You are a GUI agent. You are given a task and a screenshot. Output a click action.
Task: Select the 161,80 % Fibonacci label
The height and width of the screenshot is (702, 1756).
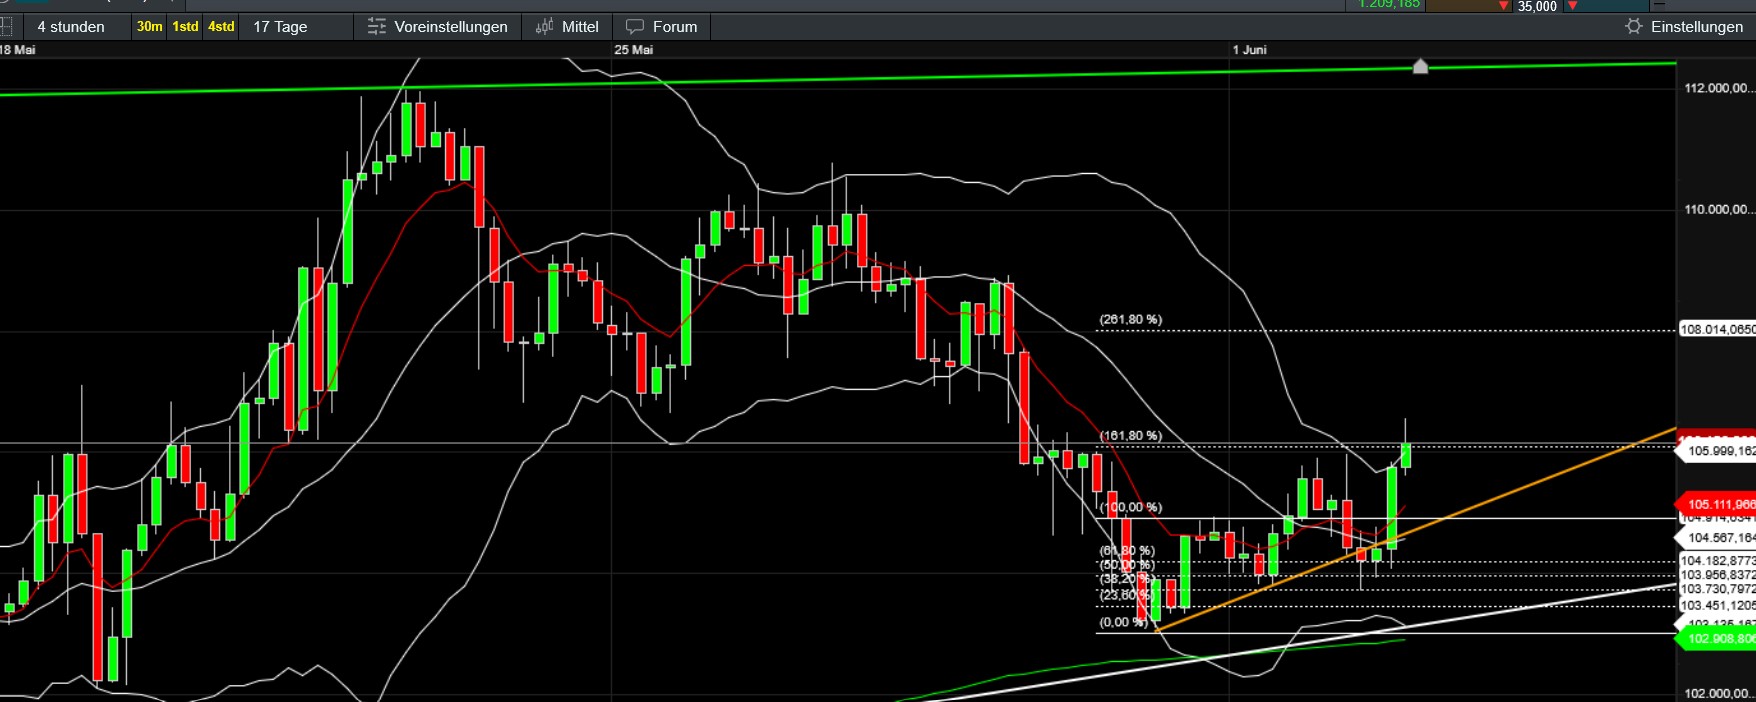[1130, 436]
